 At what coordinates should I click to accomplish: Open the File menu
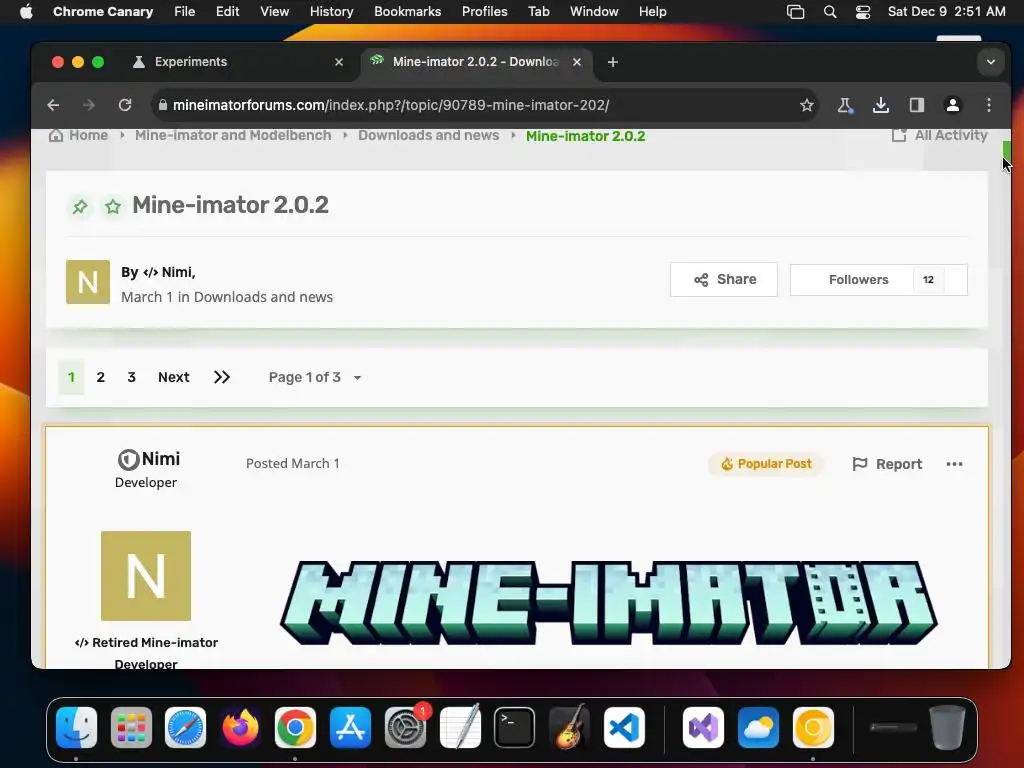185,11
